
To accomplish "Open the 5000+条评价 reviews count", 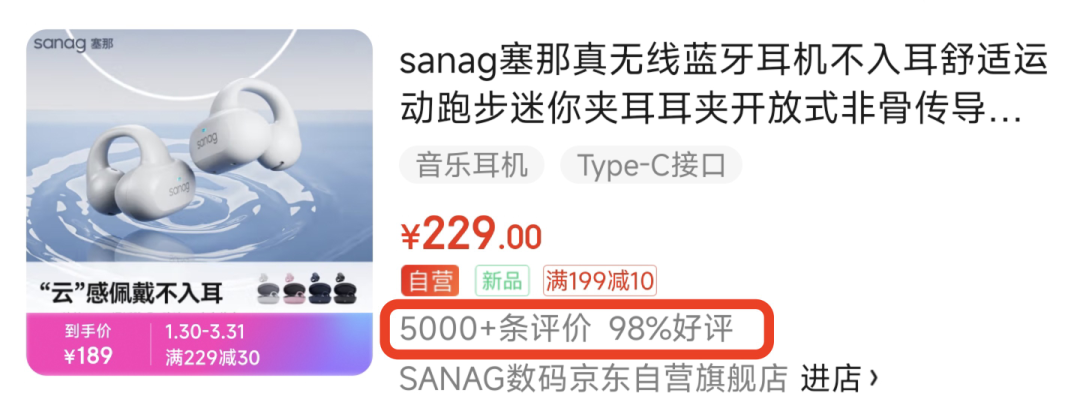I will point(495,330).
